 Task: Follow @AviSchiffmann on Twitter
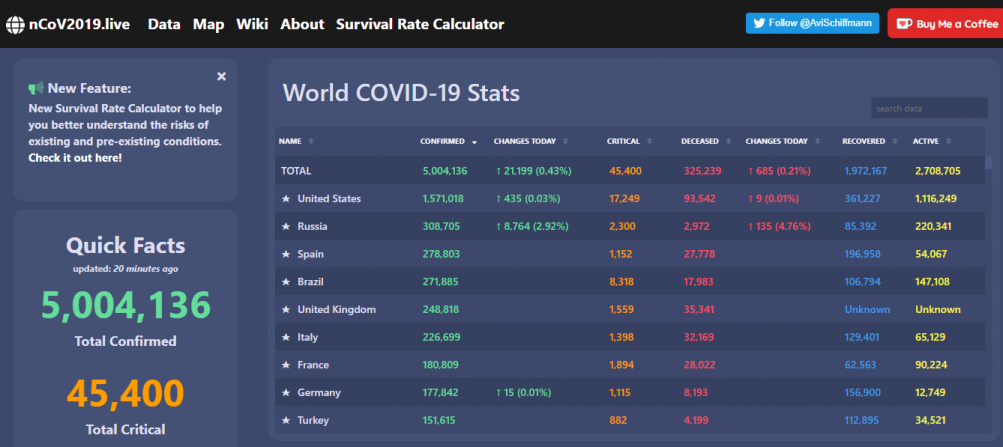(812, 23)
